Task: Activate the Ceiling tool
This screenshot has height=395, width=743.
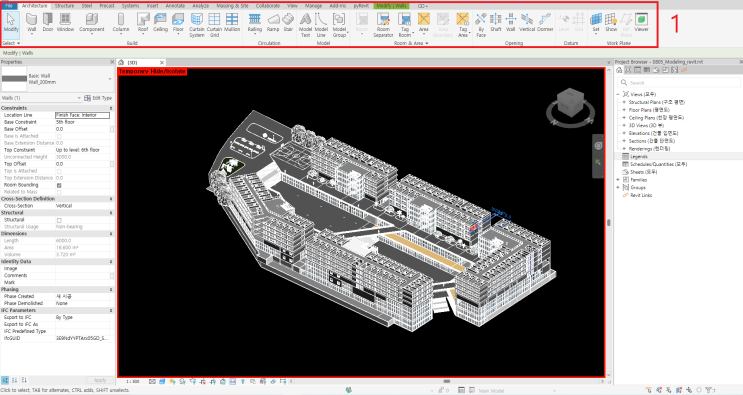Action: click(160, 22)
